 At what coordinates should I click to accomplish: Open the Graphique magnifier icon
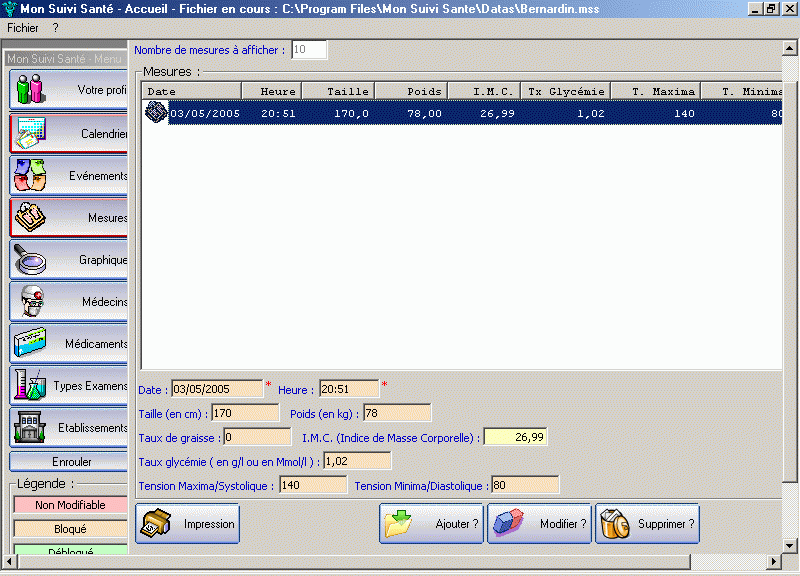coord(30,259)
